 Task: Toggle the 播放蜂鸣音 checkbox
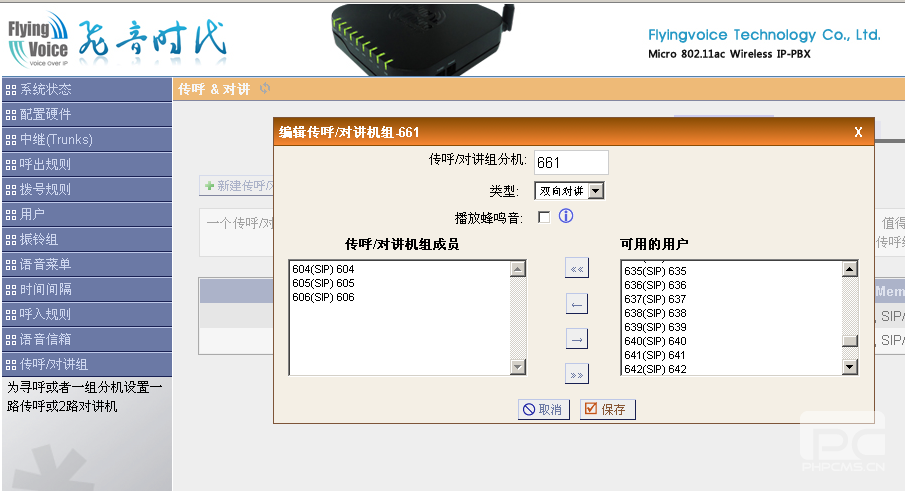544,217
